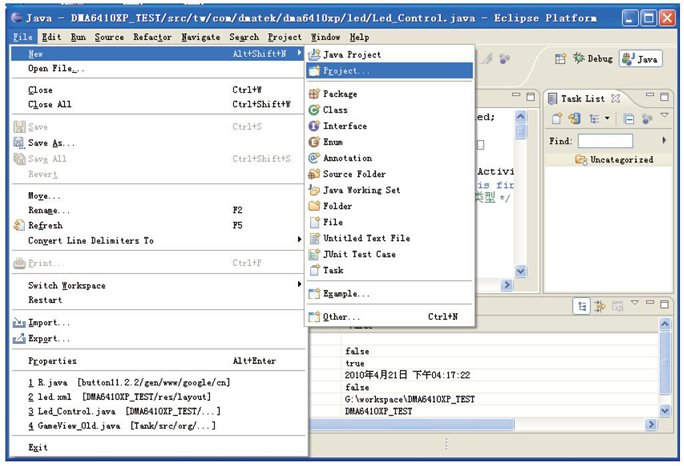Expand Convert Line Delimiters To submenu
This screenshot has width=684, height=466.
[x=157, y=240]
